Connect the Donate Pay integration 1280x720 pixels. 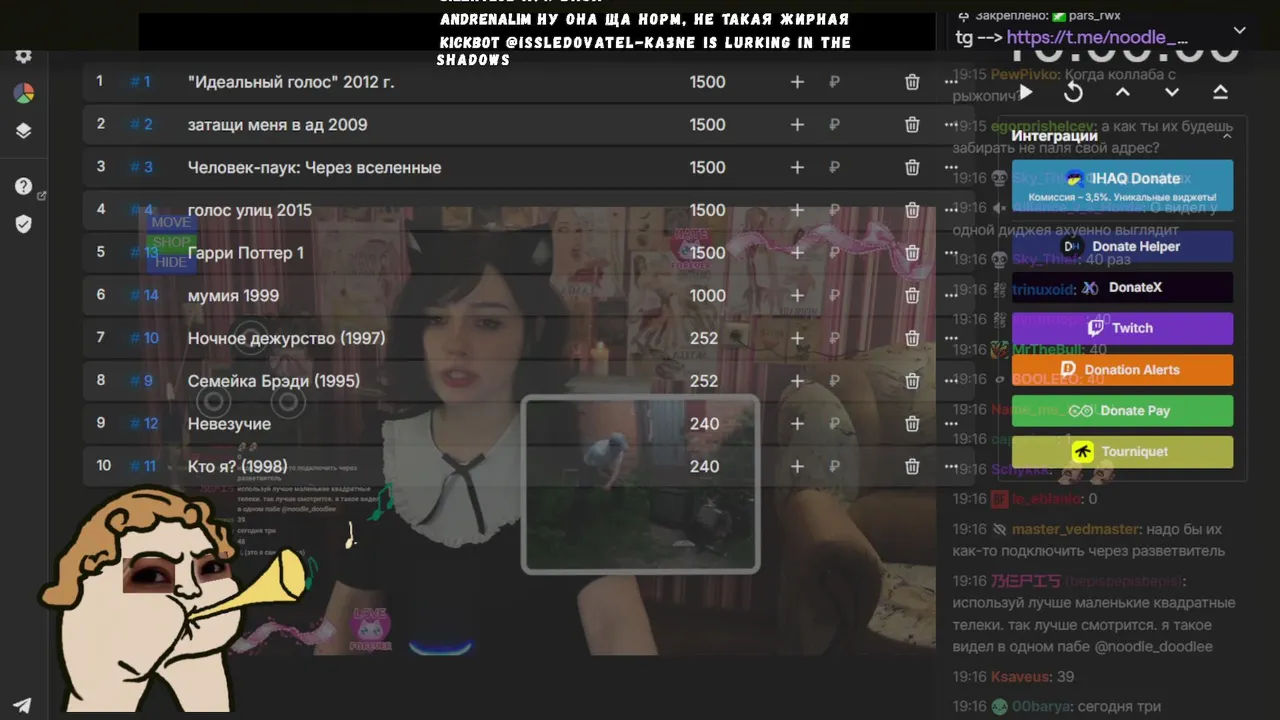click(1122, 410)
